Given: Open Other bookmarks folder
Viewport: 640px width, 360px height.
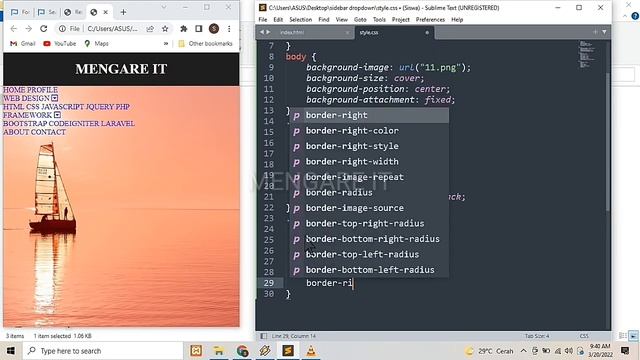Looking at the screenshot, I should point(205,43).
